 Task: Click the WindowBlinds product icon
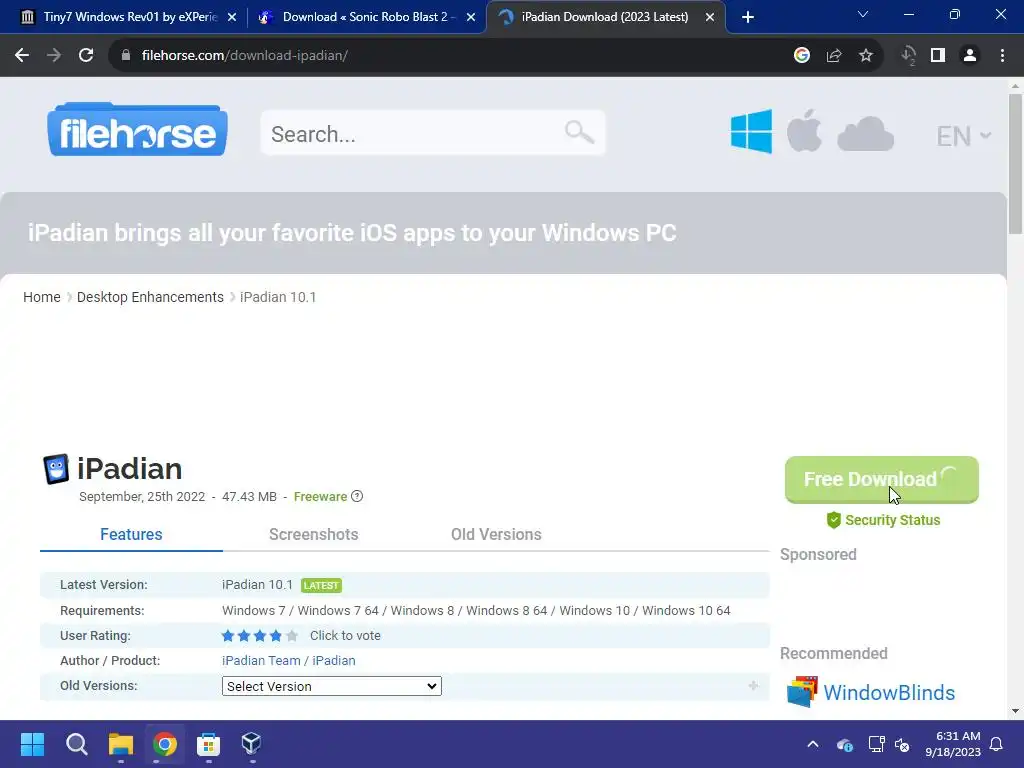click(x=802, y=692)
